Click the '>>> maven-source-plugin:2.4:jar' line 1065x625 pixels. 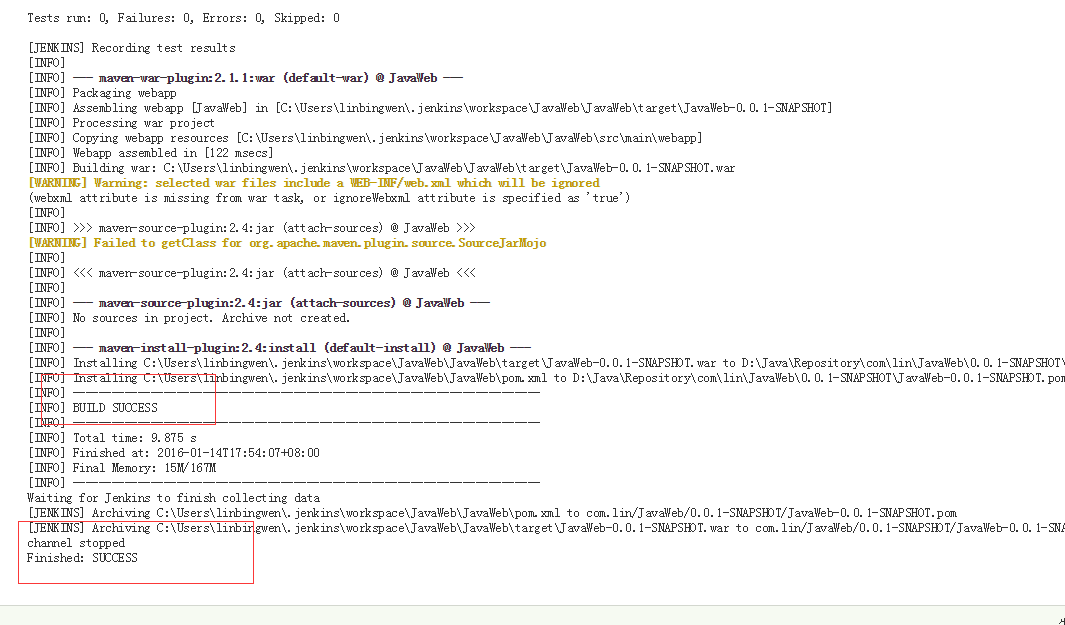(x=252, y=228)
